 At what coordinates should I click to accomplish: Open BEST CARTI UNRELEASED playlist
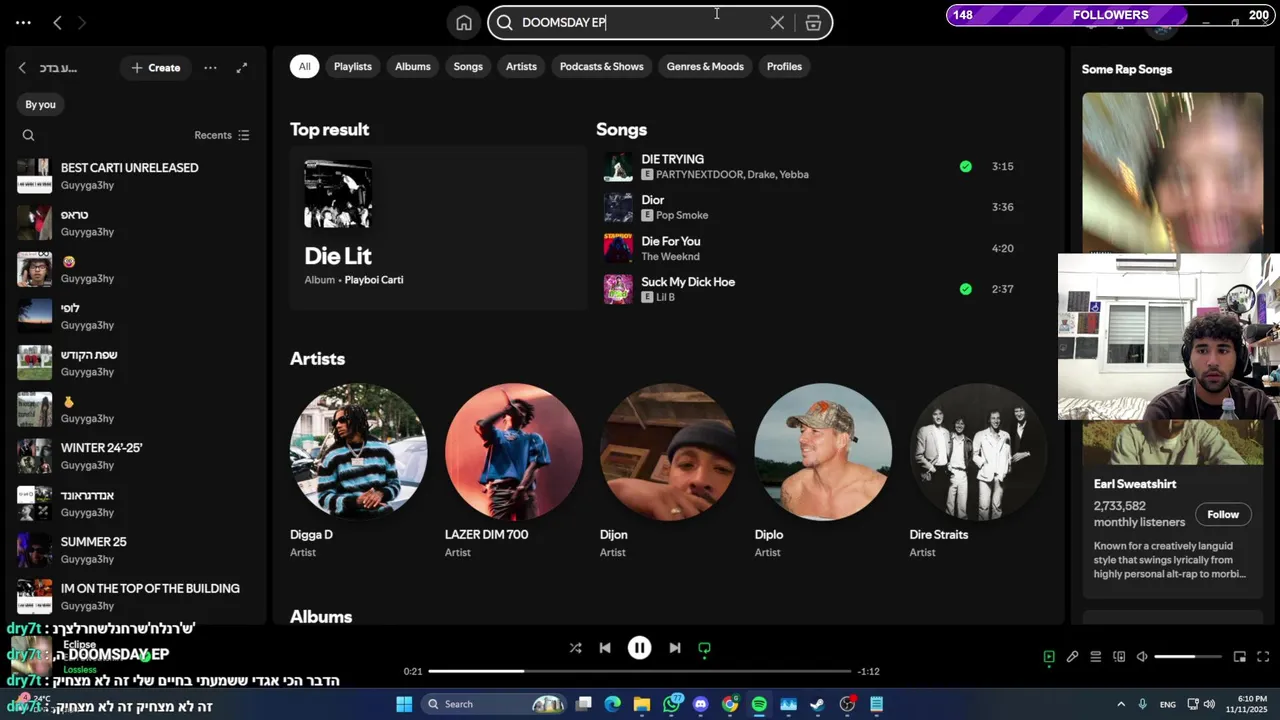click(136, 176)
